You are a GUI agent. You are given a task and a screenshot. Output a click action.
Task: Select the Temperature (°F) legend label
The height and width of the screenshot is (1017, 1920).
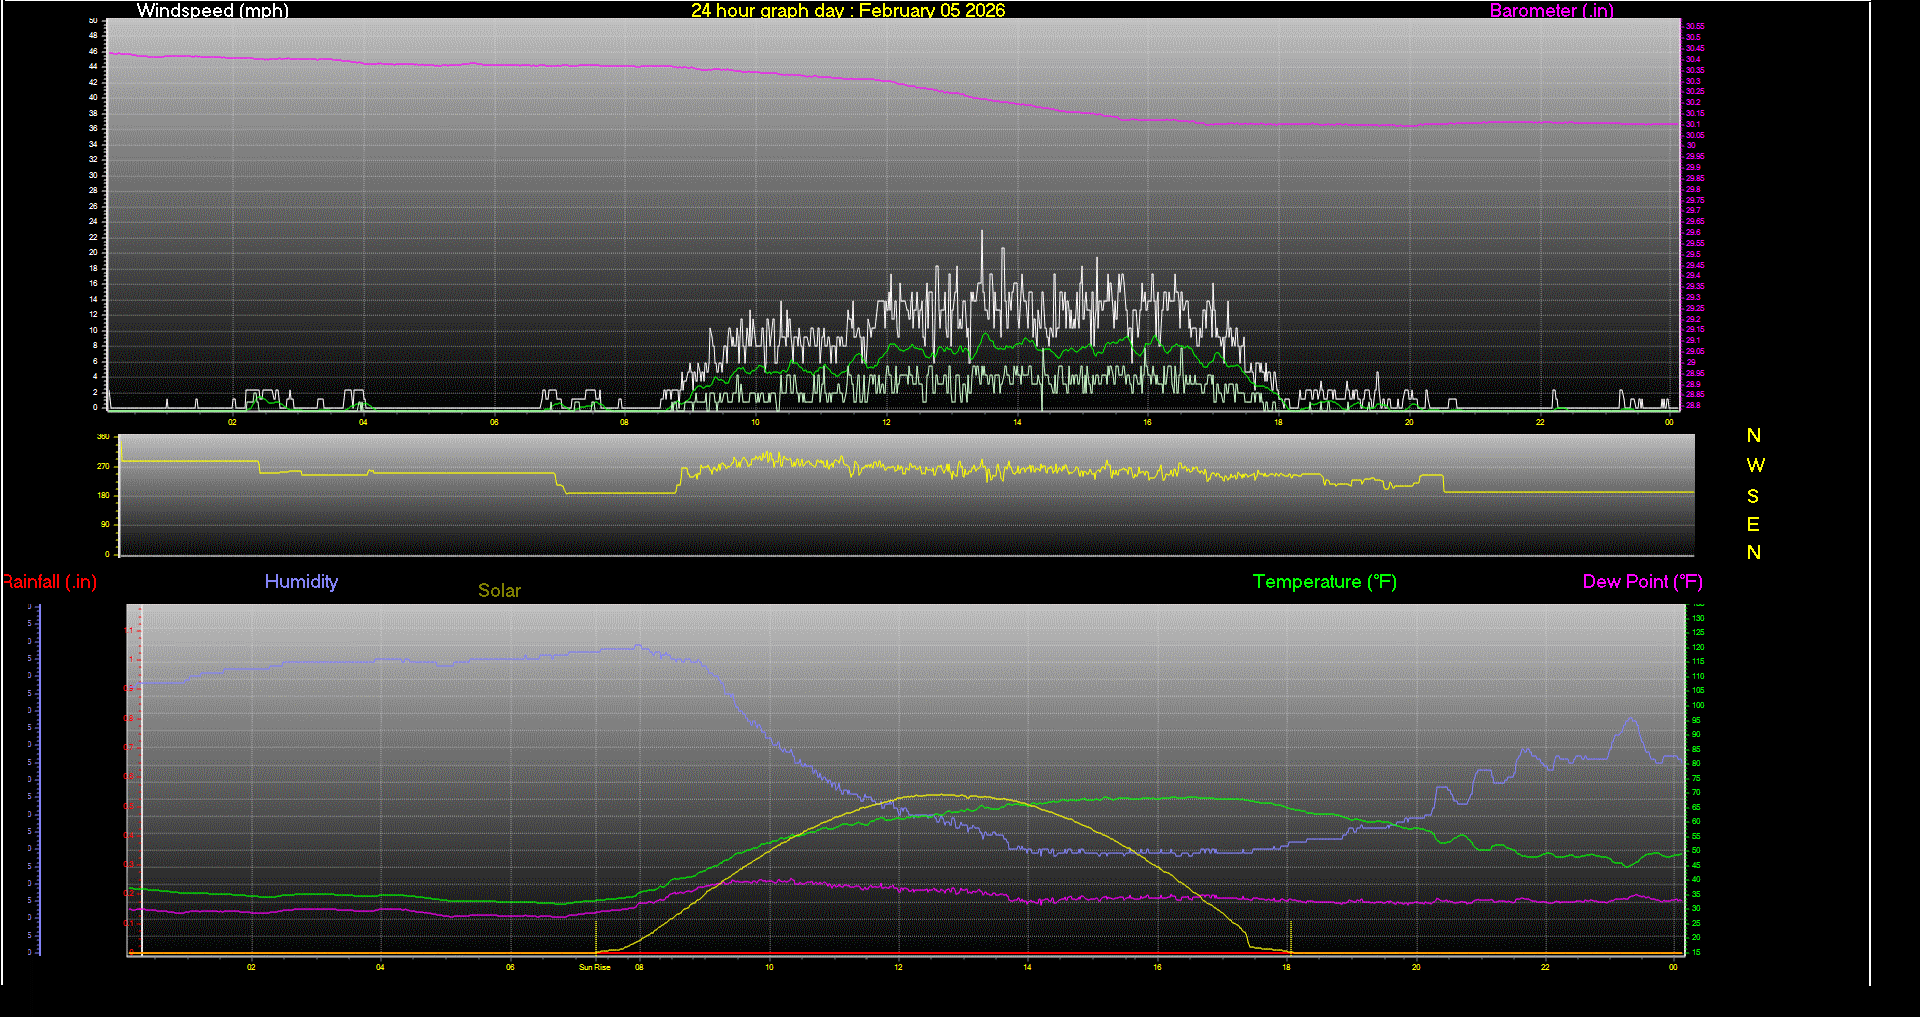1324,582
